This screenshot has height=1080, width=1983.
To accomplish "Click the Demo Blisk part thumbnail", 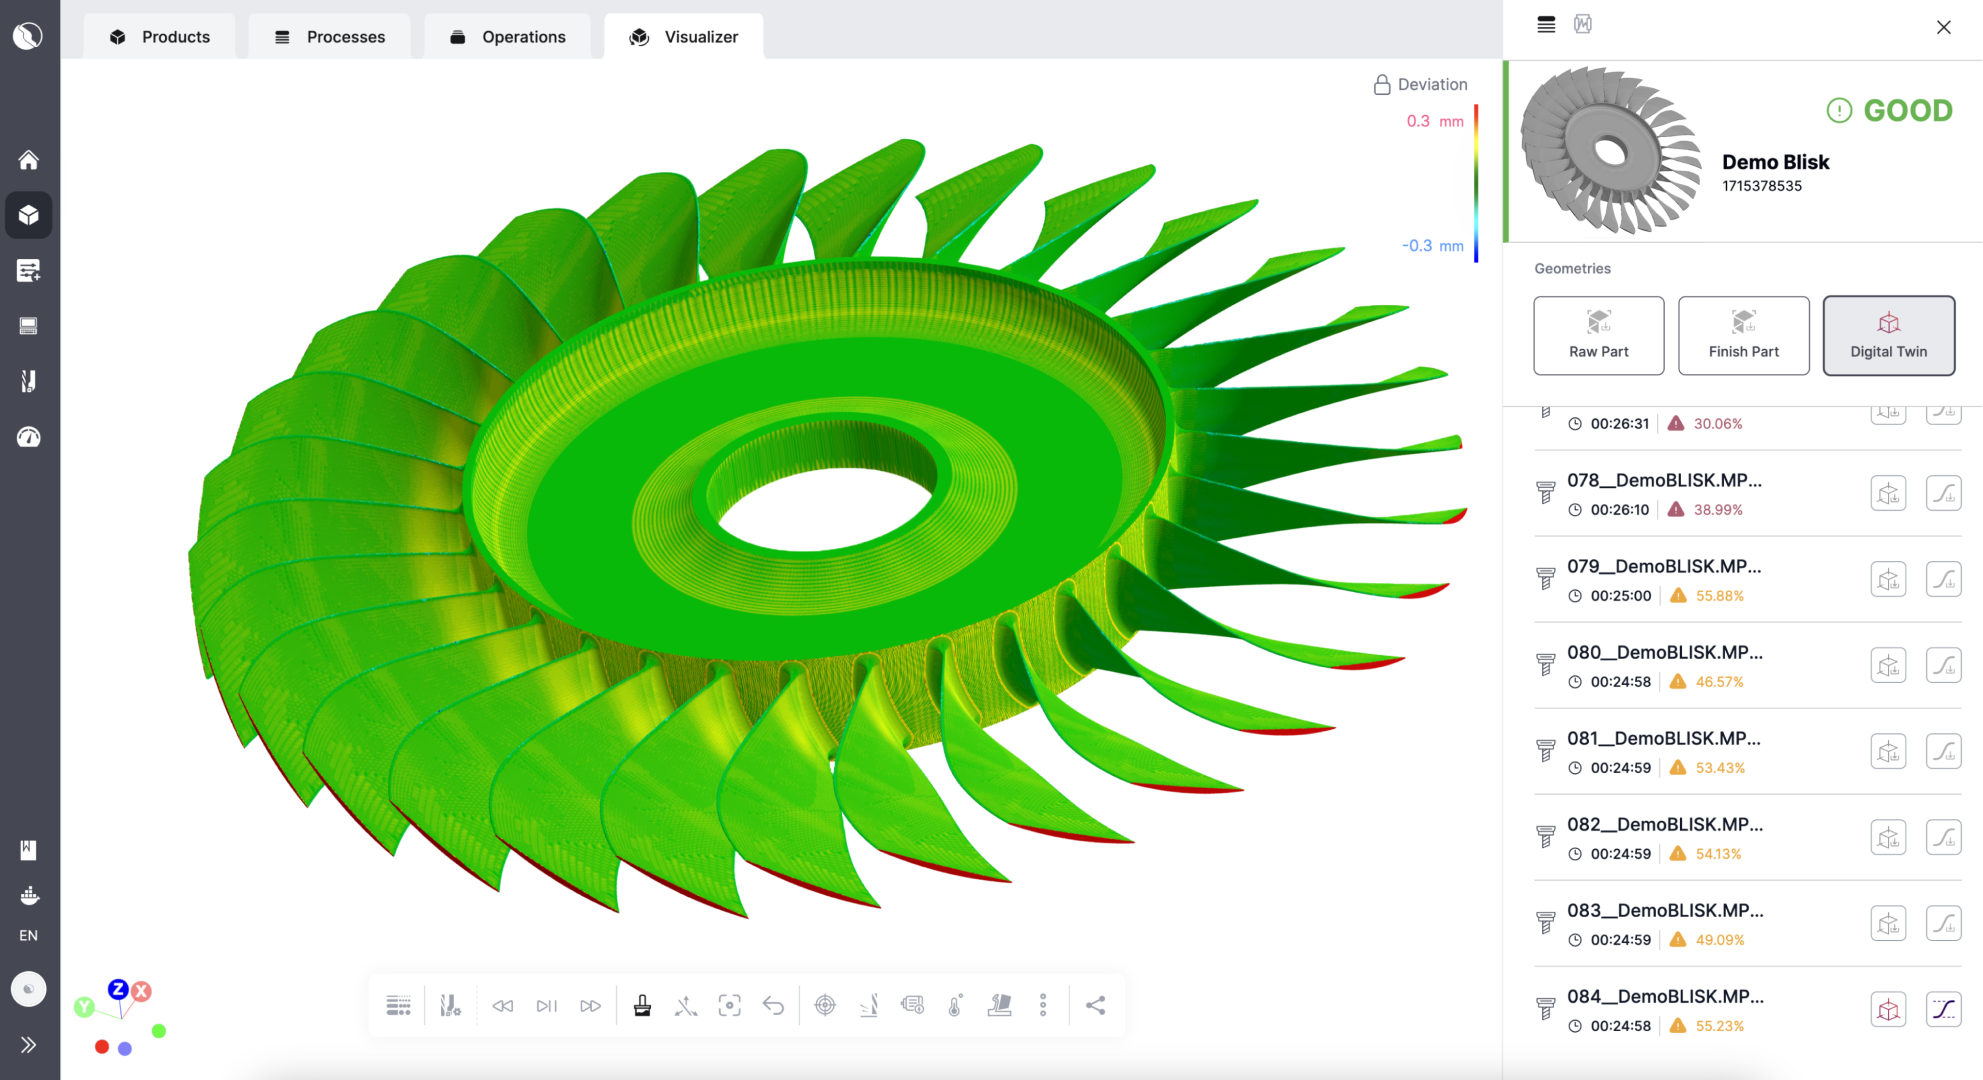I will [1610, 150].
